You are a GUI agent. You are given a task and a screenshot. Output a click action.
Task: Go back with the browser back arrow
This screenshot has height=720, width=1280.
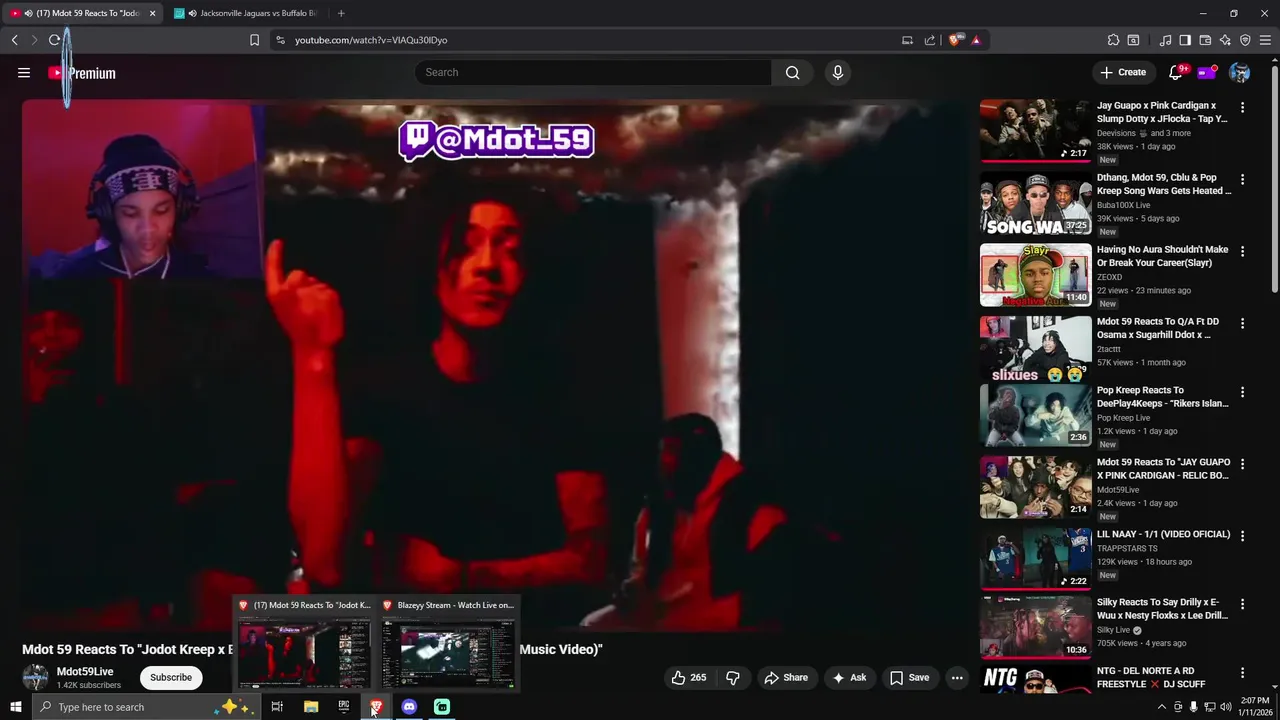coord(14,40)
